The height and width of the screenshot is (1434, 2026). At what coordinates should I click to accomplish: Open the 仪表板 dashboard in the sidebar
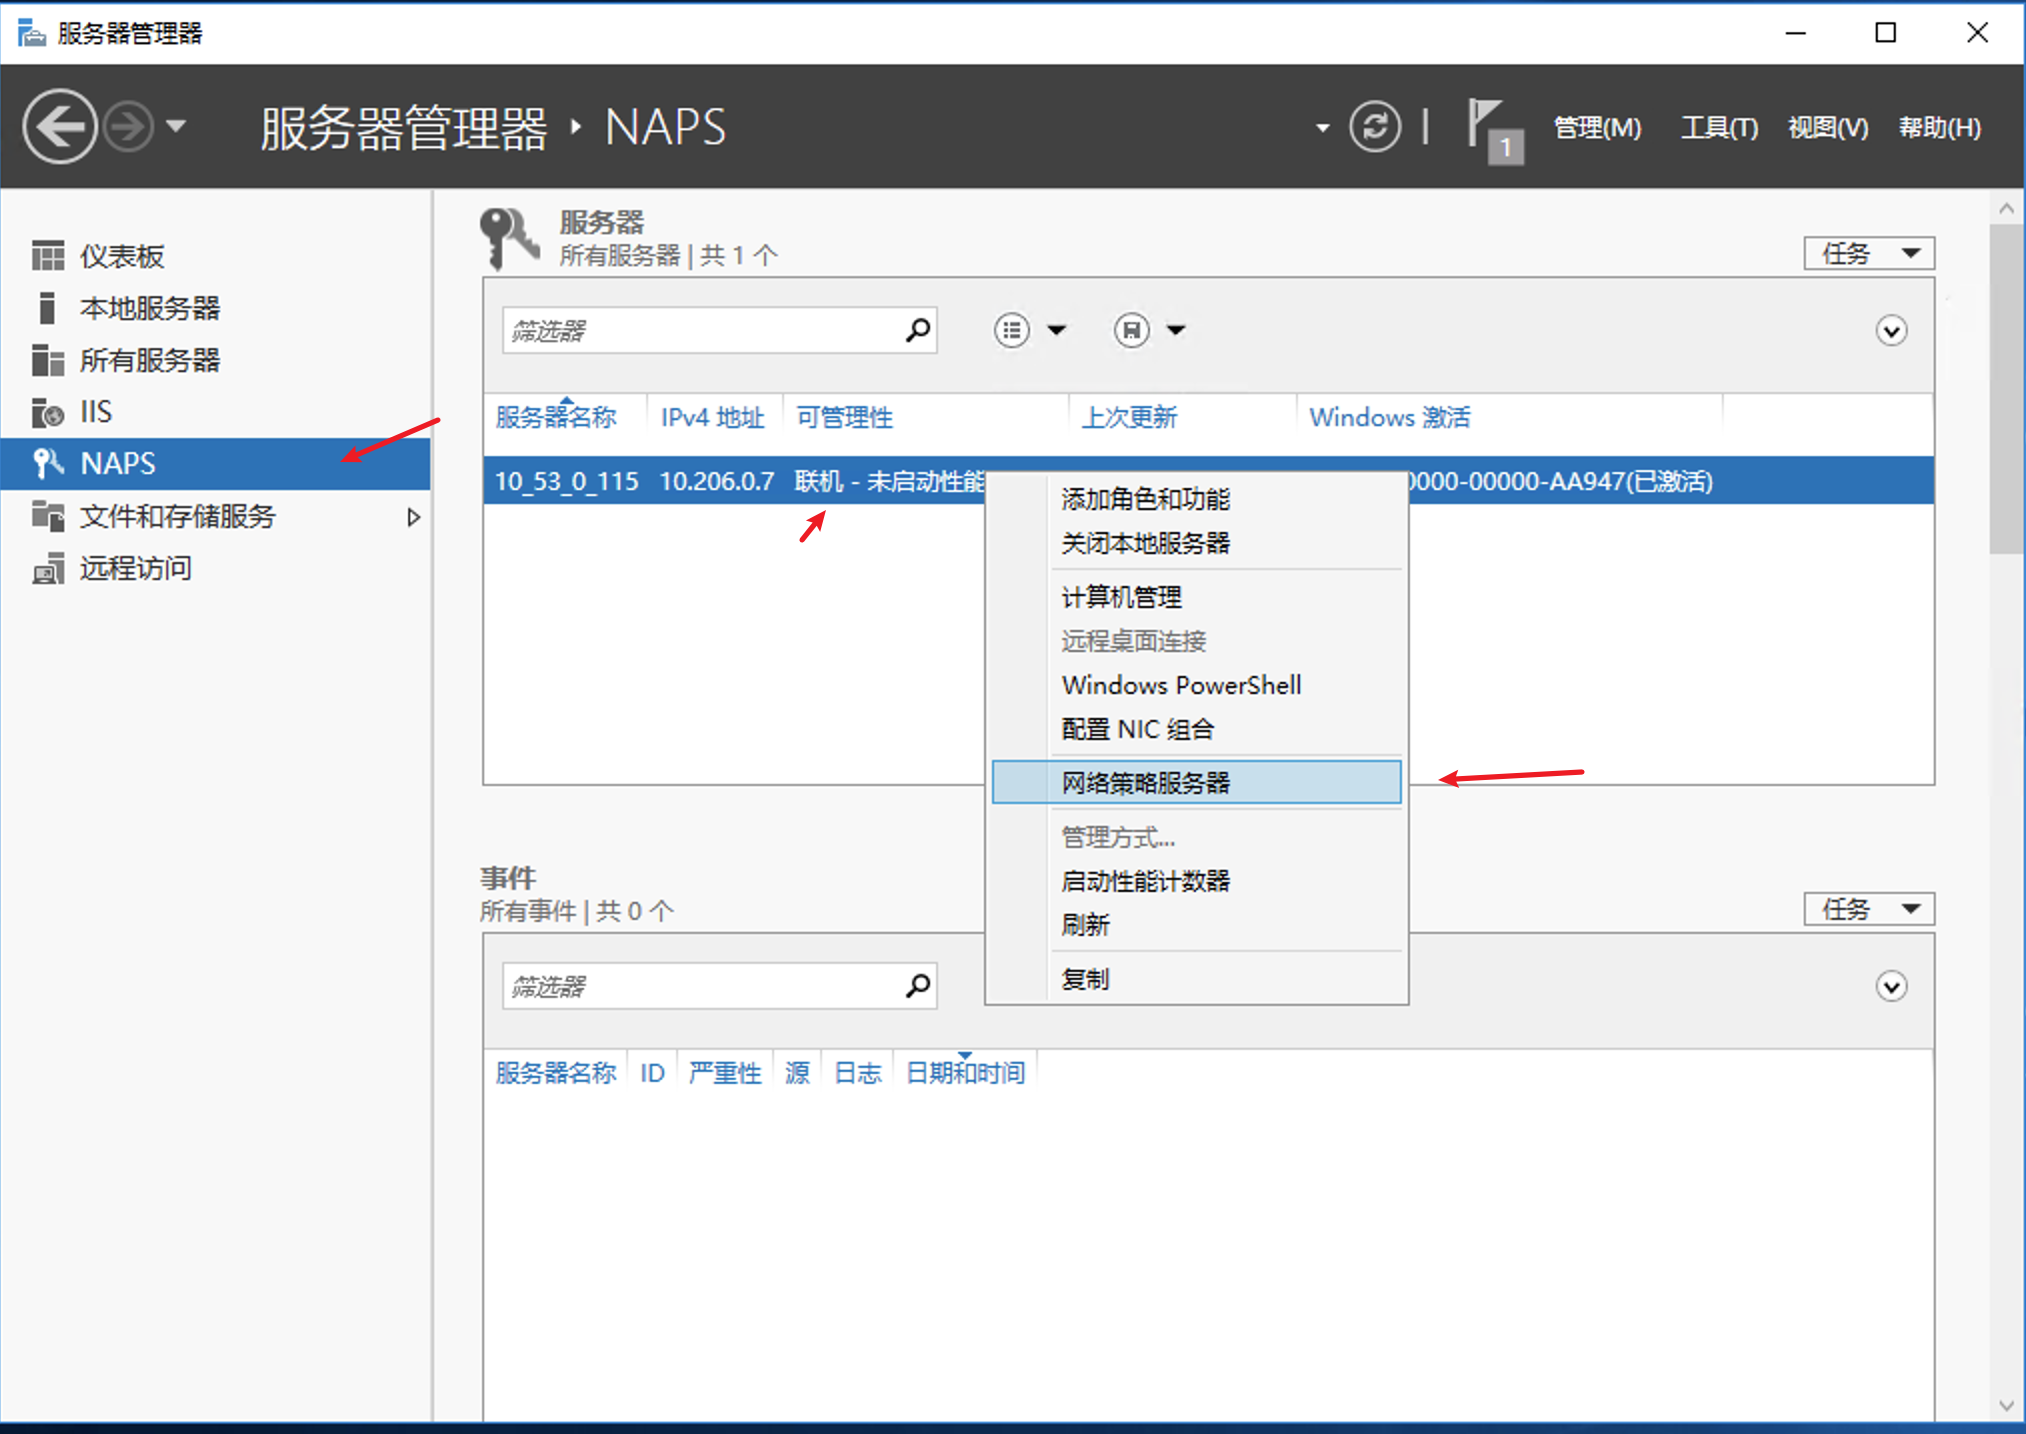[122, 255]
